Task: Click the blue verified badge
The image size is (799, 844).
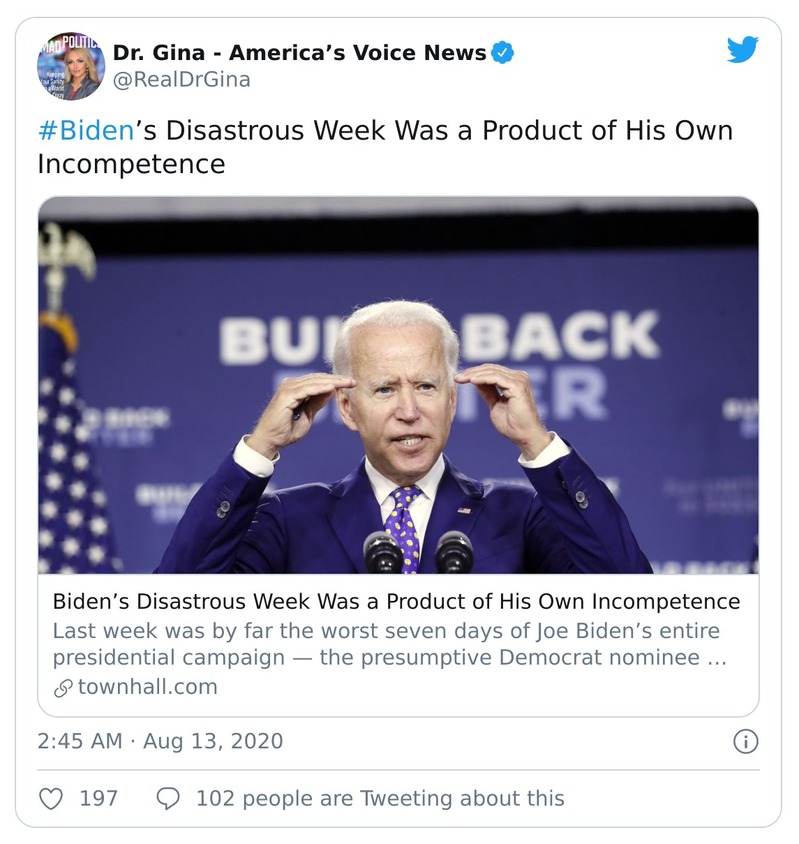Action: (x=502, y=52)
